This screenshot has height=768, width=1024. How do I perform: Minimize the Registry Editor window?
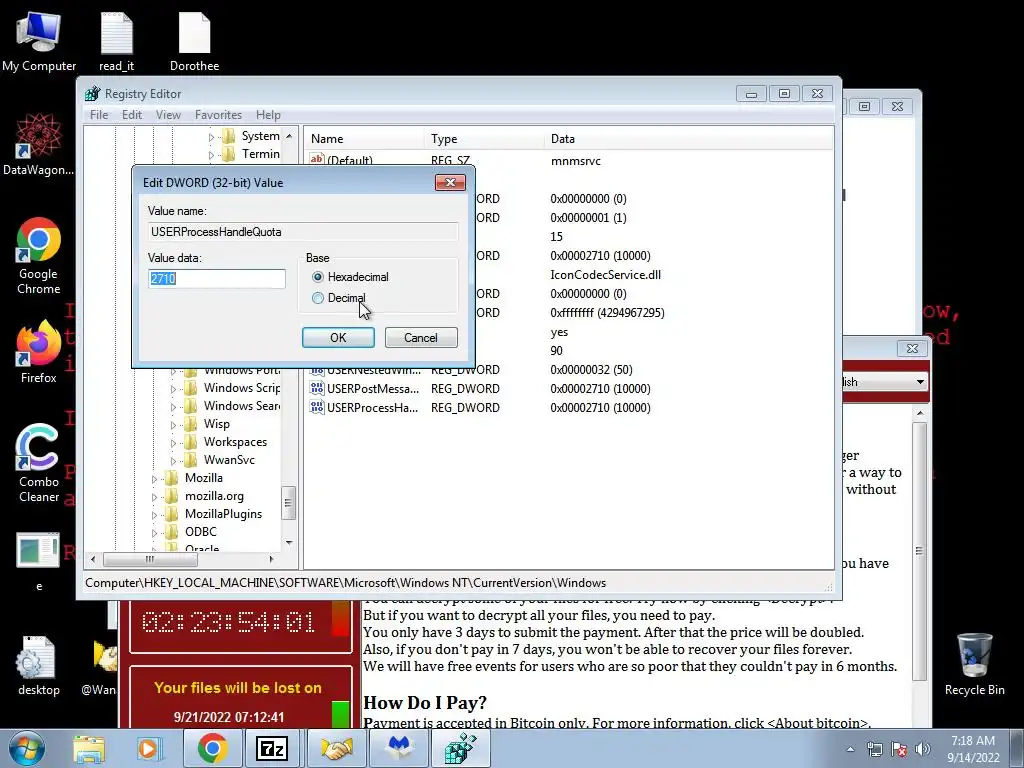(x=751, y=94)
